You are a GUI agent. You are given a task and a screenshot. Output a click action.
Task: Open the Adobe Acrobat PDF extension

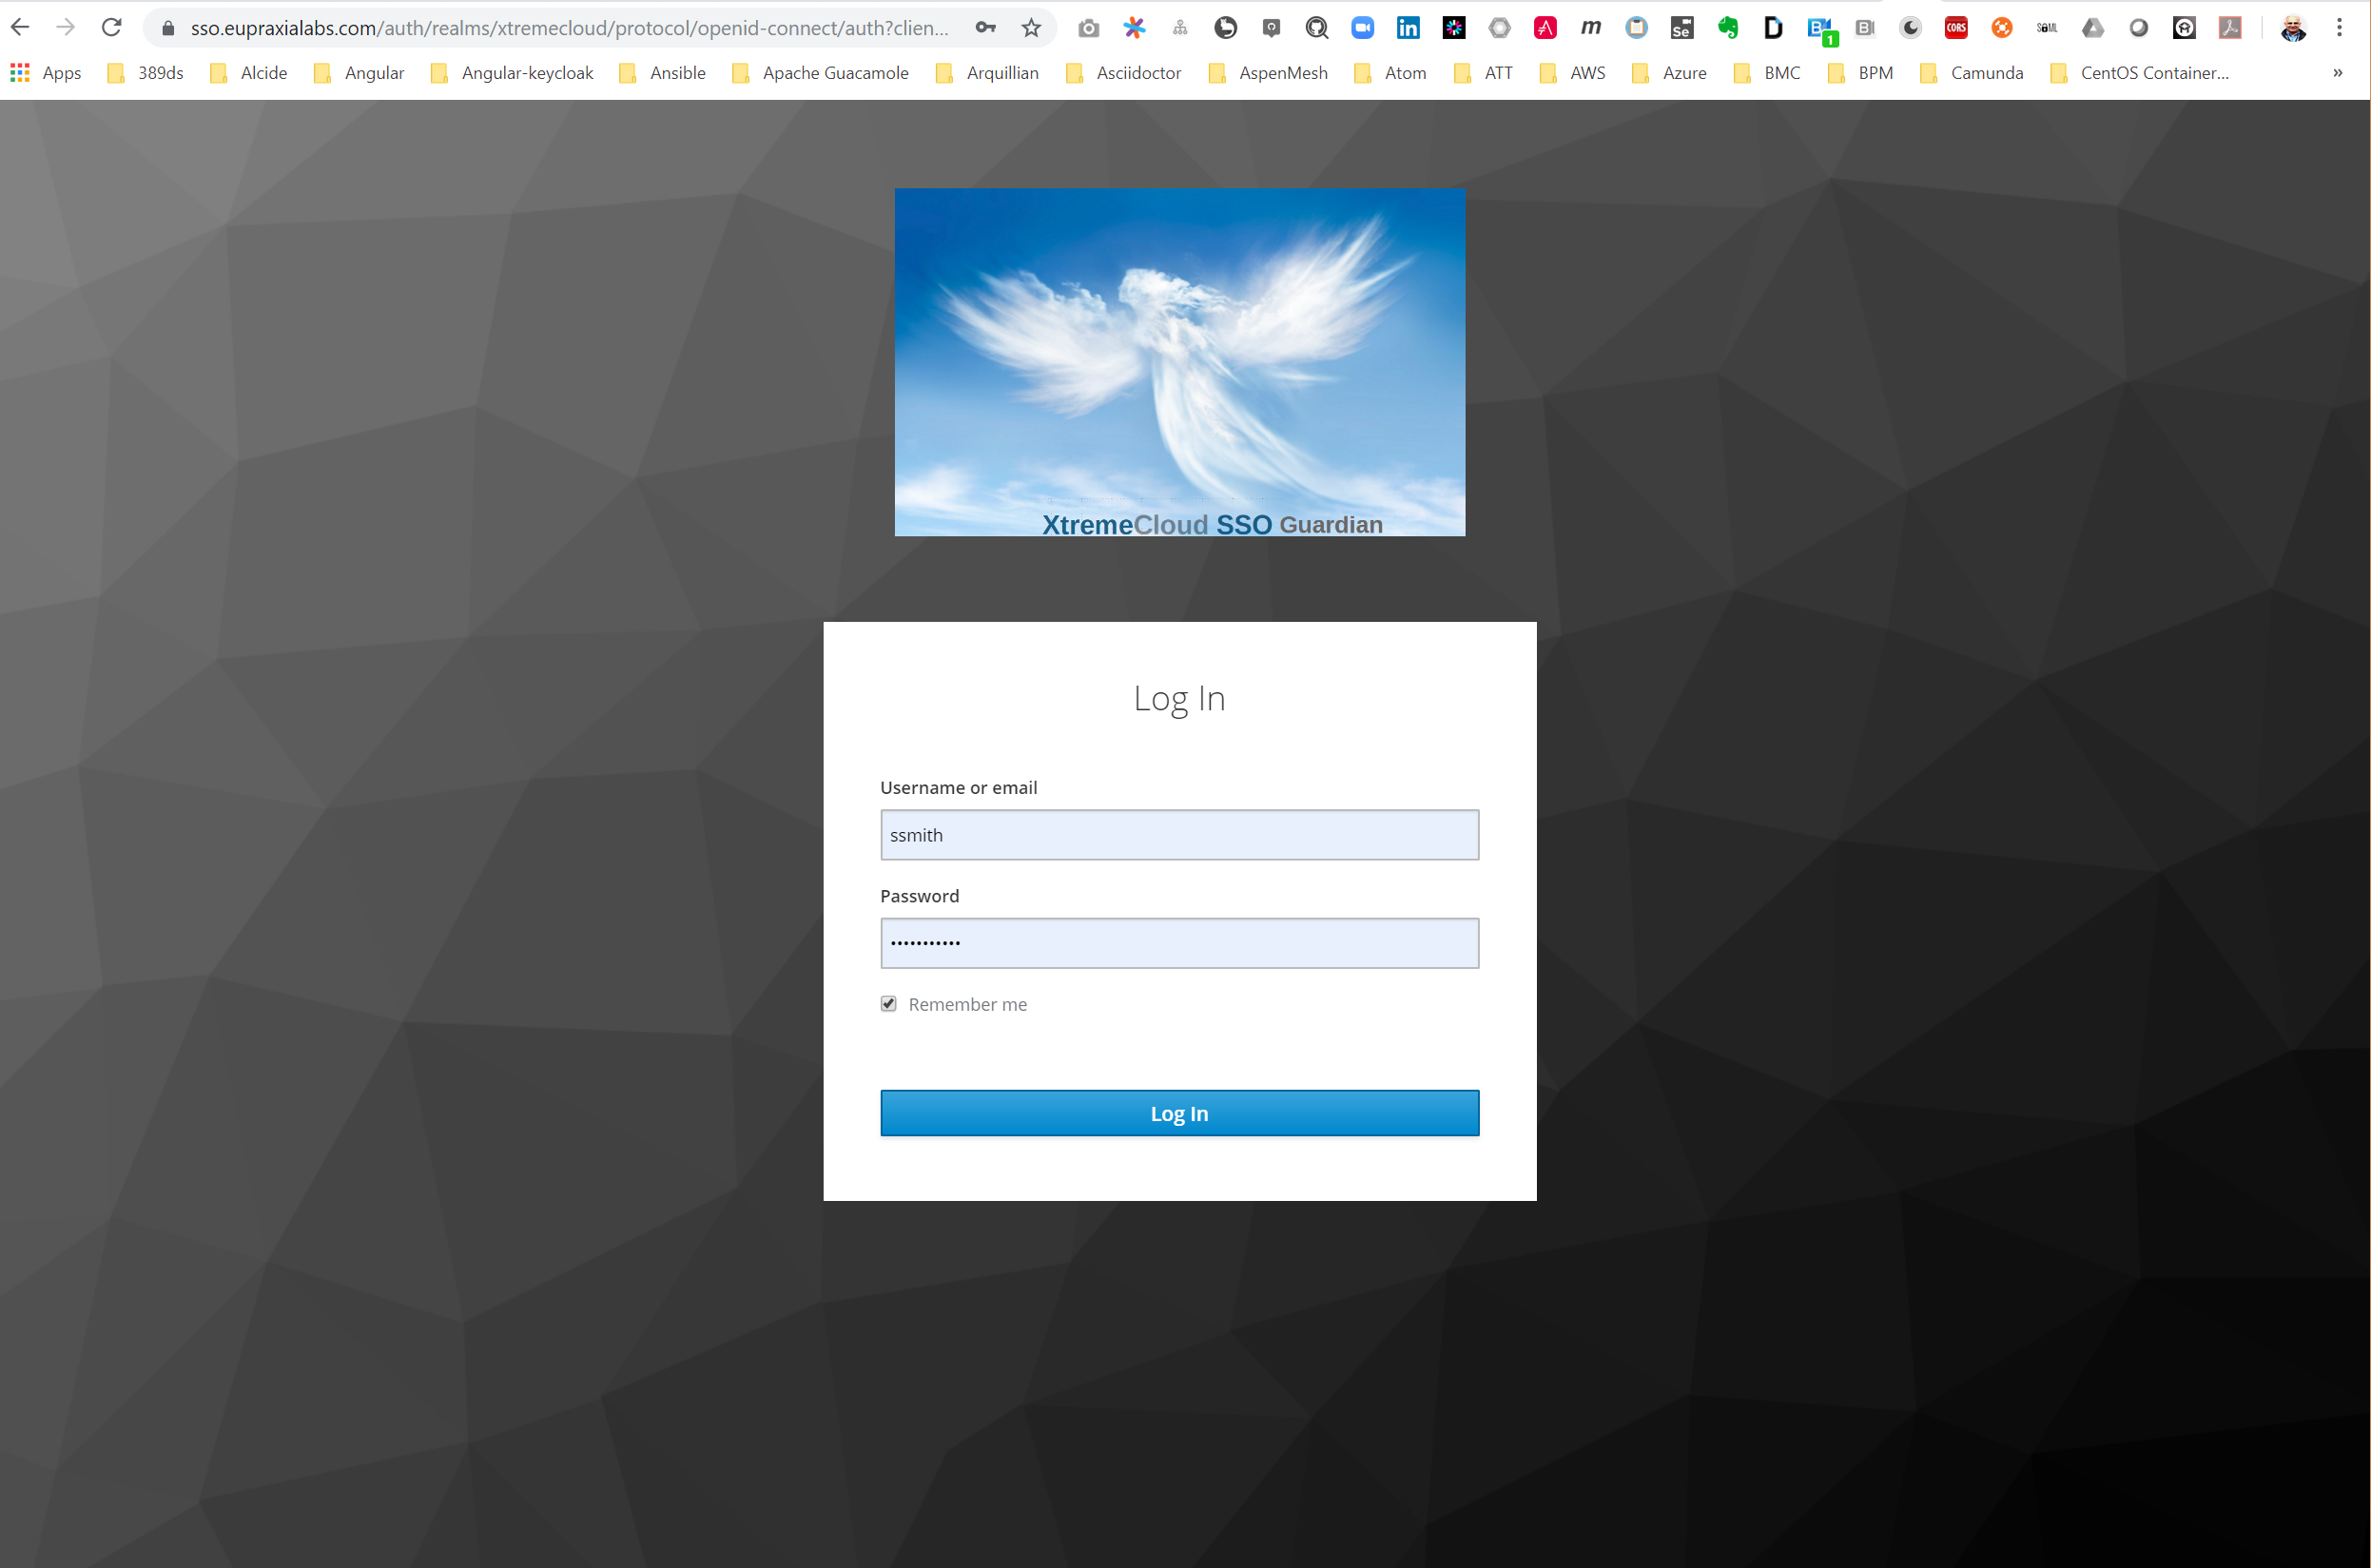[x=2230, y=28]
